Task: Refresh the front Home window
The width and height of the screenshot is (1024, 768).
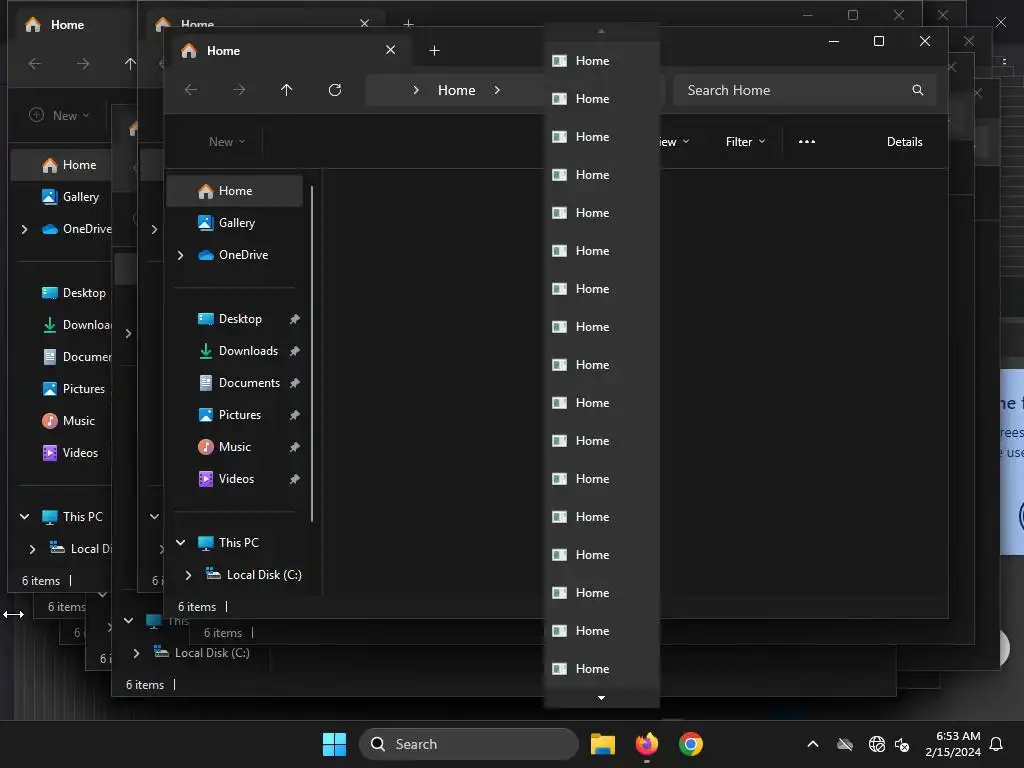Action: pos(335,90)
